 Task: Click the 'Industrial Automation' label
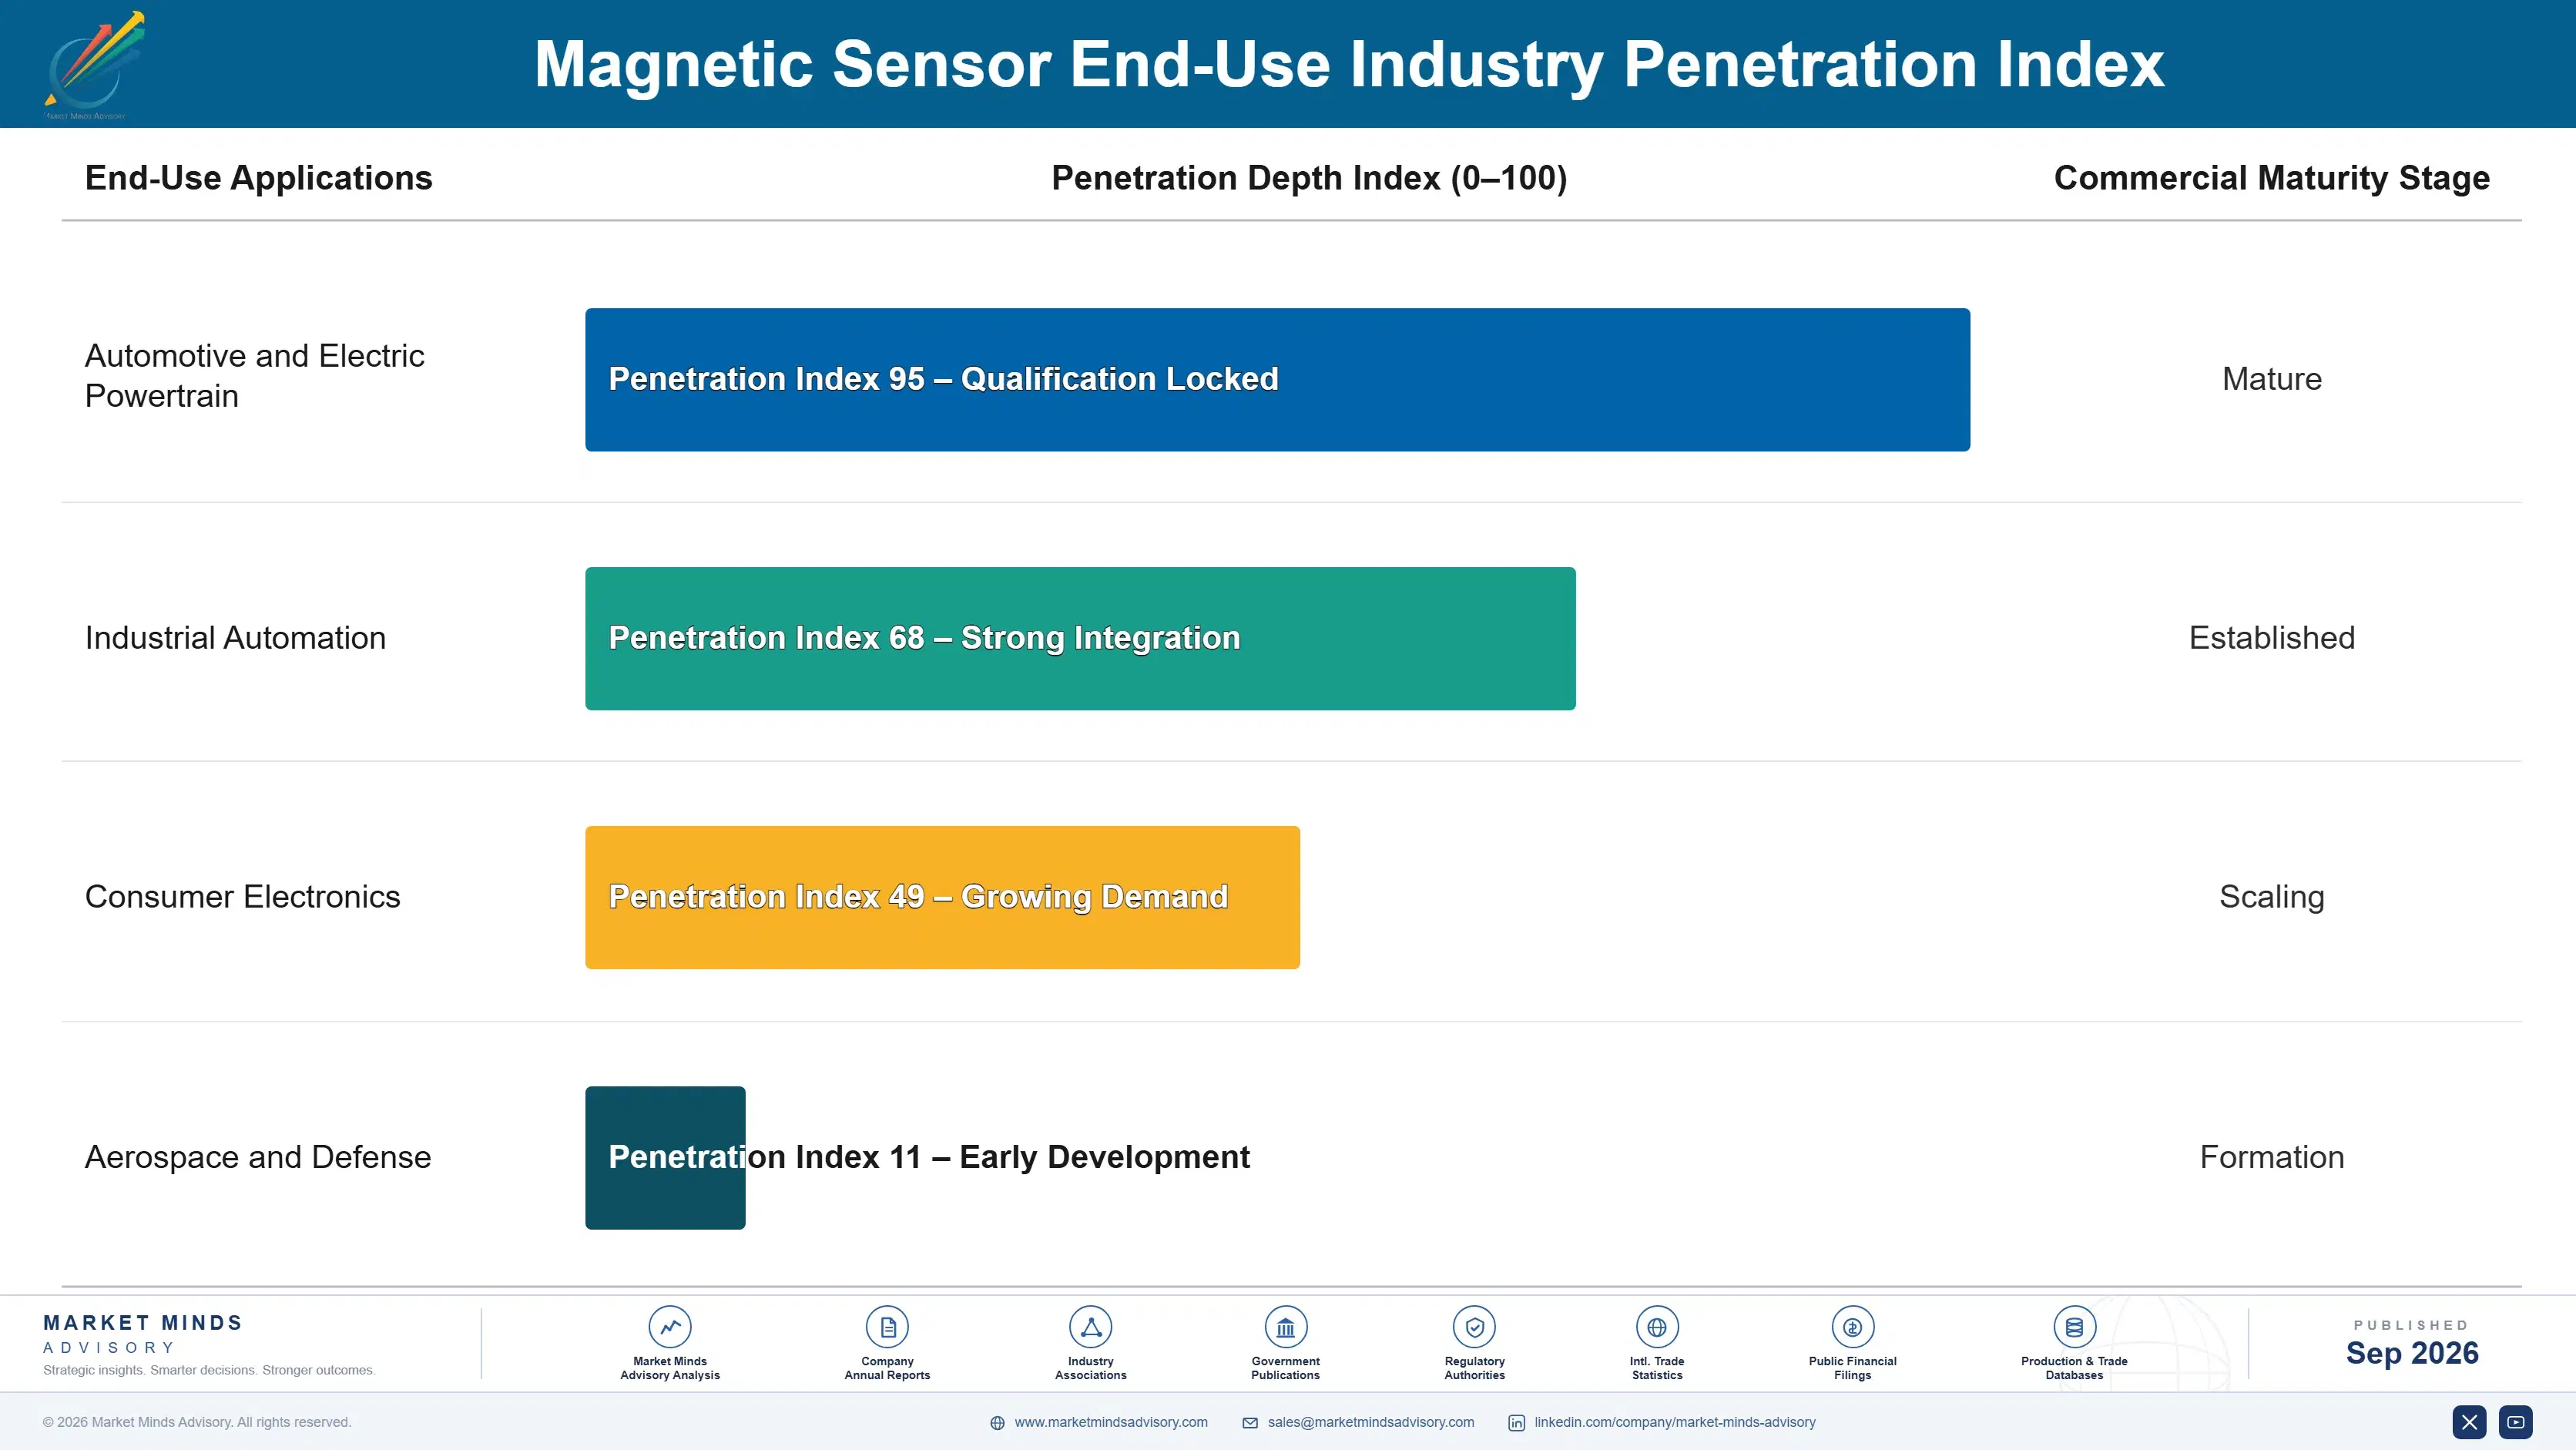pos(235,638)
